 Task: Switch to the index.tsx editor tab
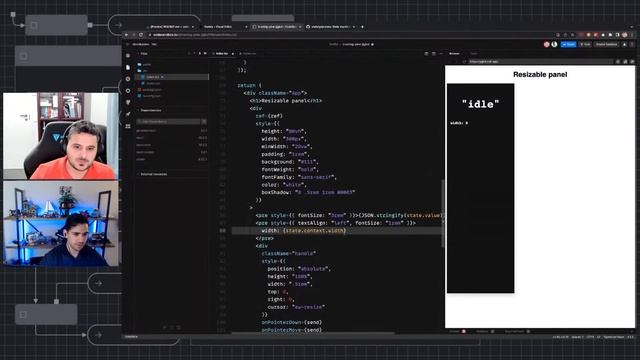tap(223, 53)
